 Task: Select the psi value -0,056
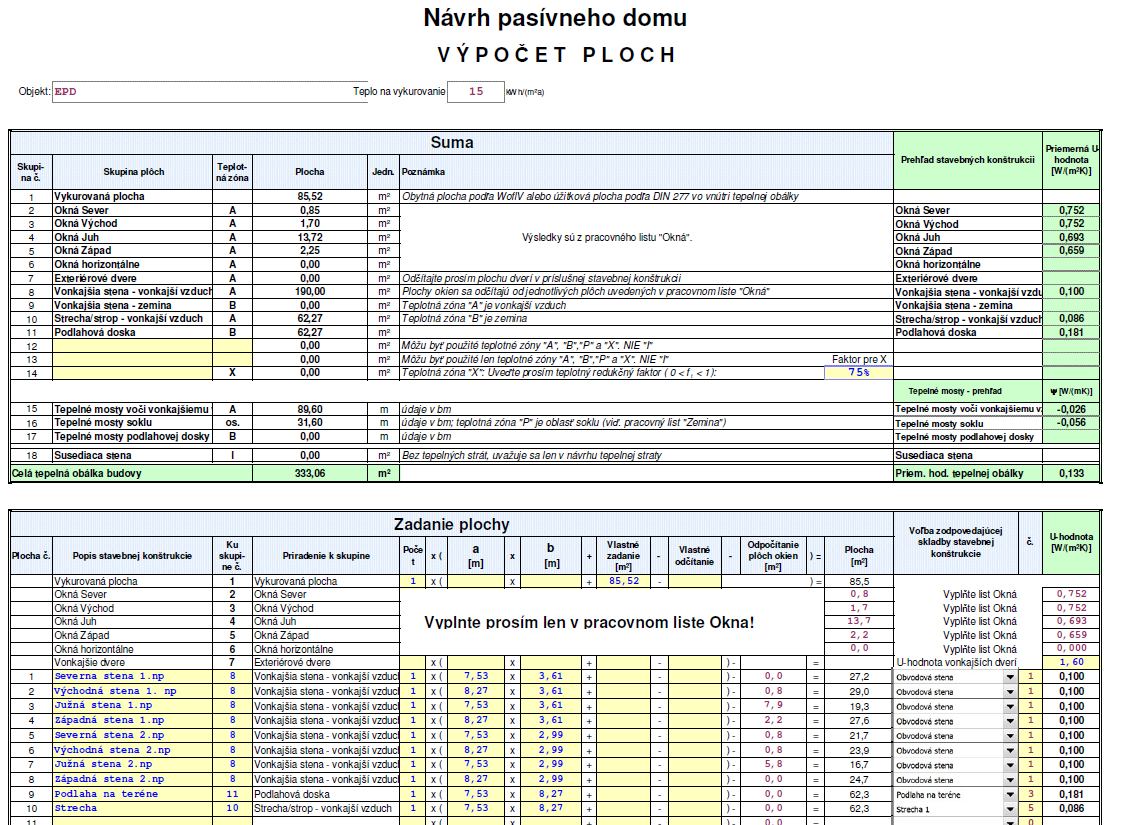1071,423
